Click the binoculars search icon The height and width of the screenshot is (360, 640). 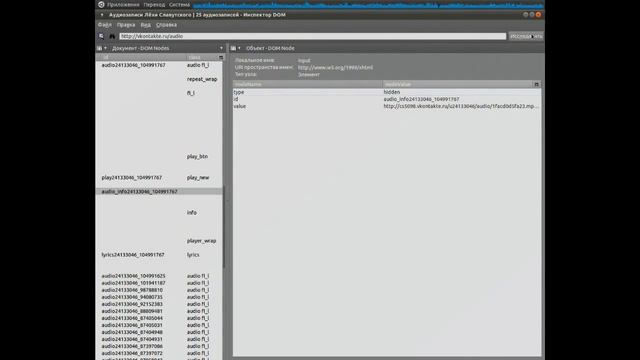pos(112,36)
